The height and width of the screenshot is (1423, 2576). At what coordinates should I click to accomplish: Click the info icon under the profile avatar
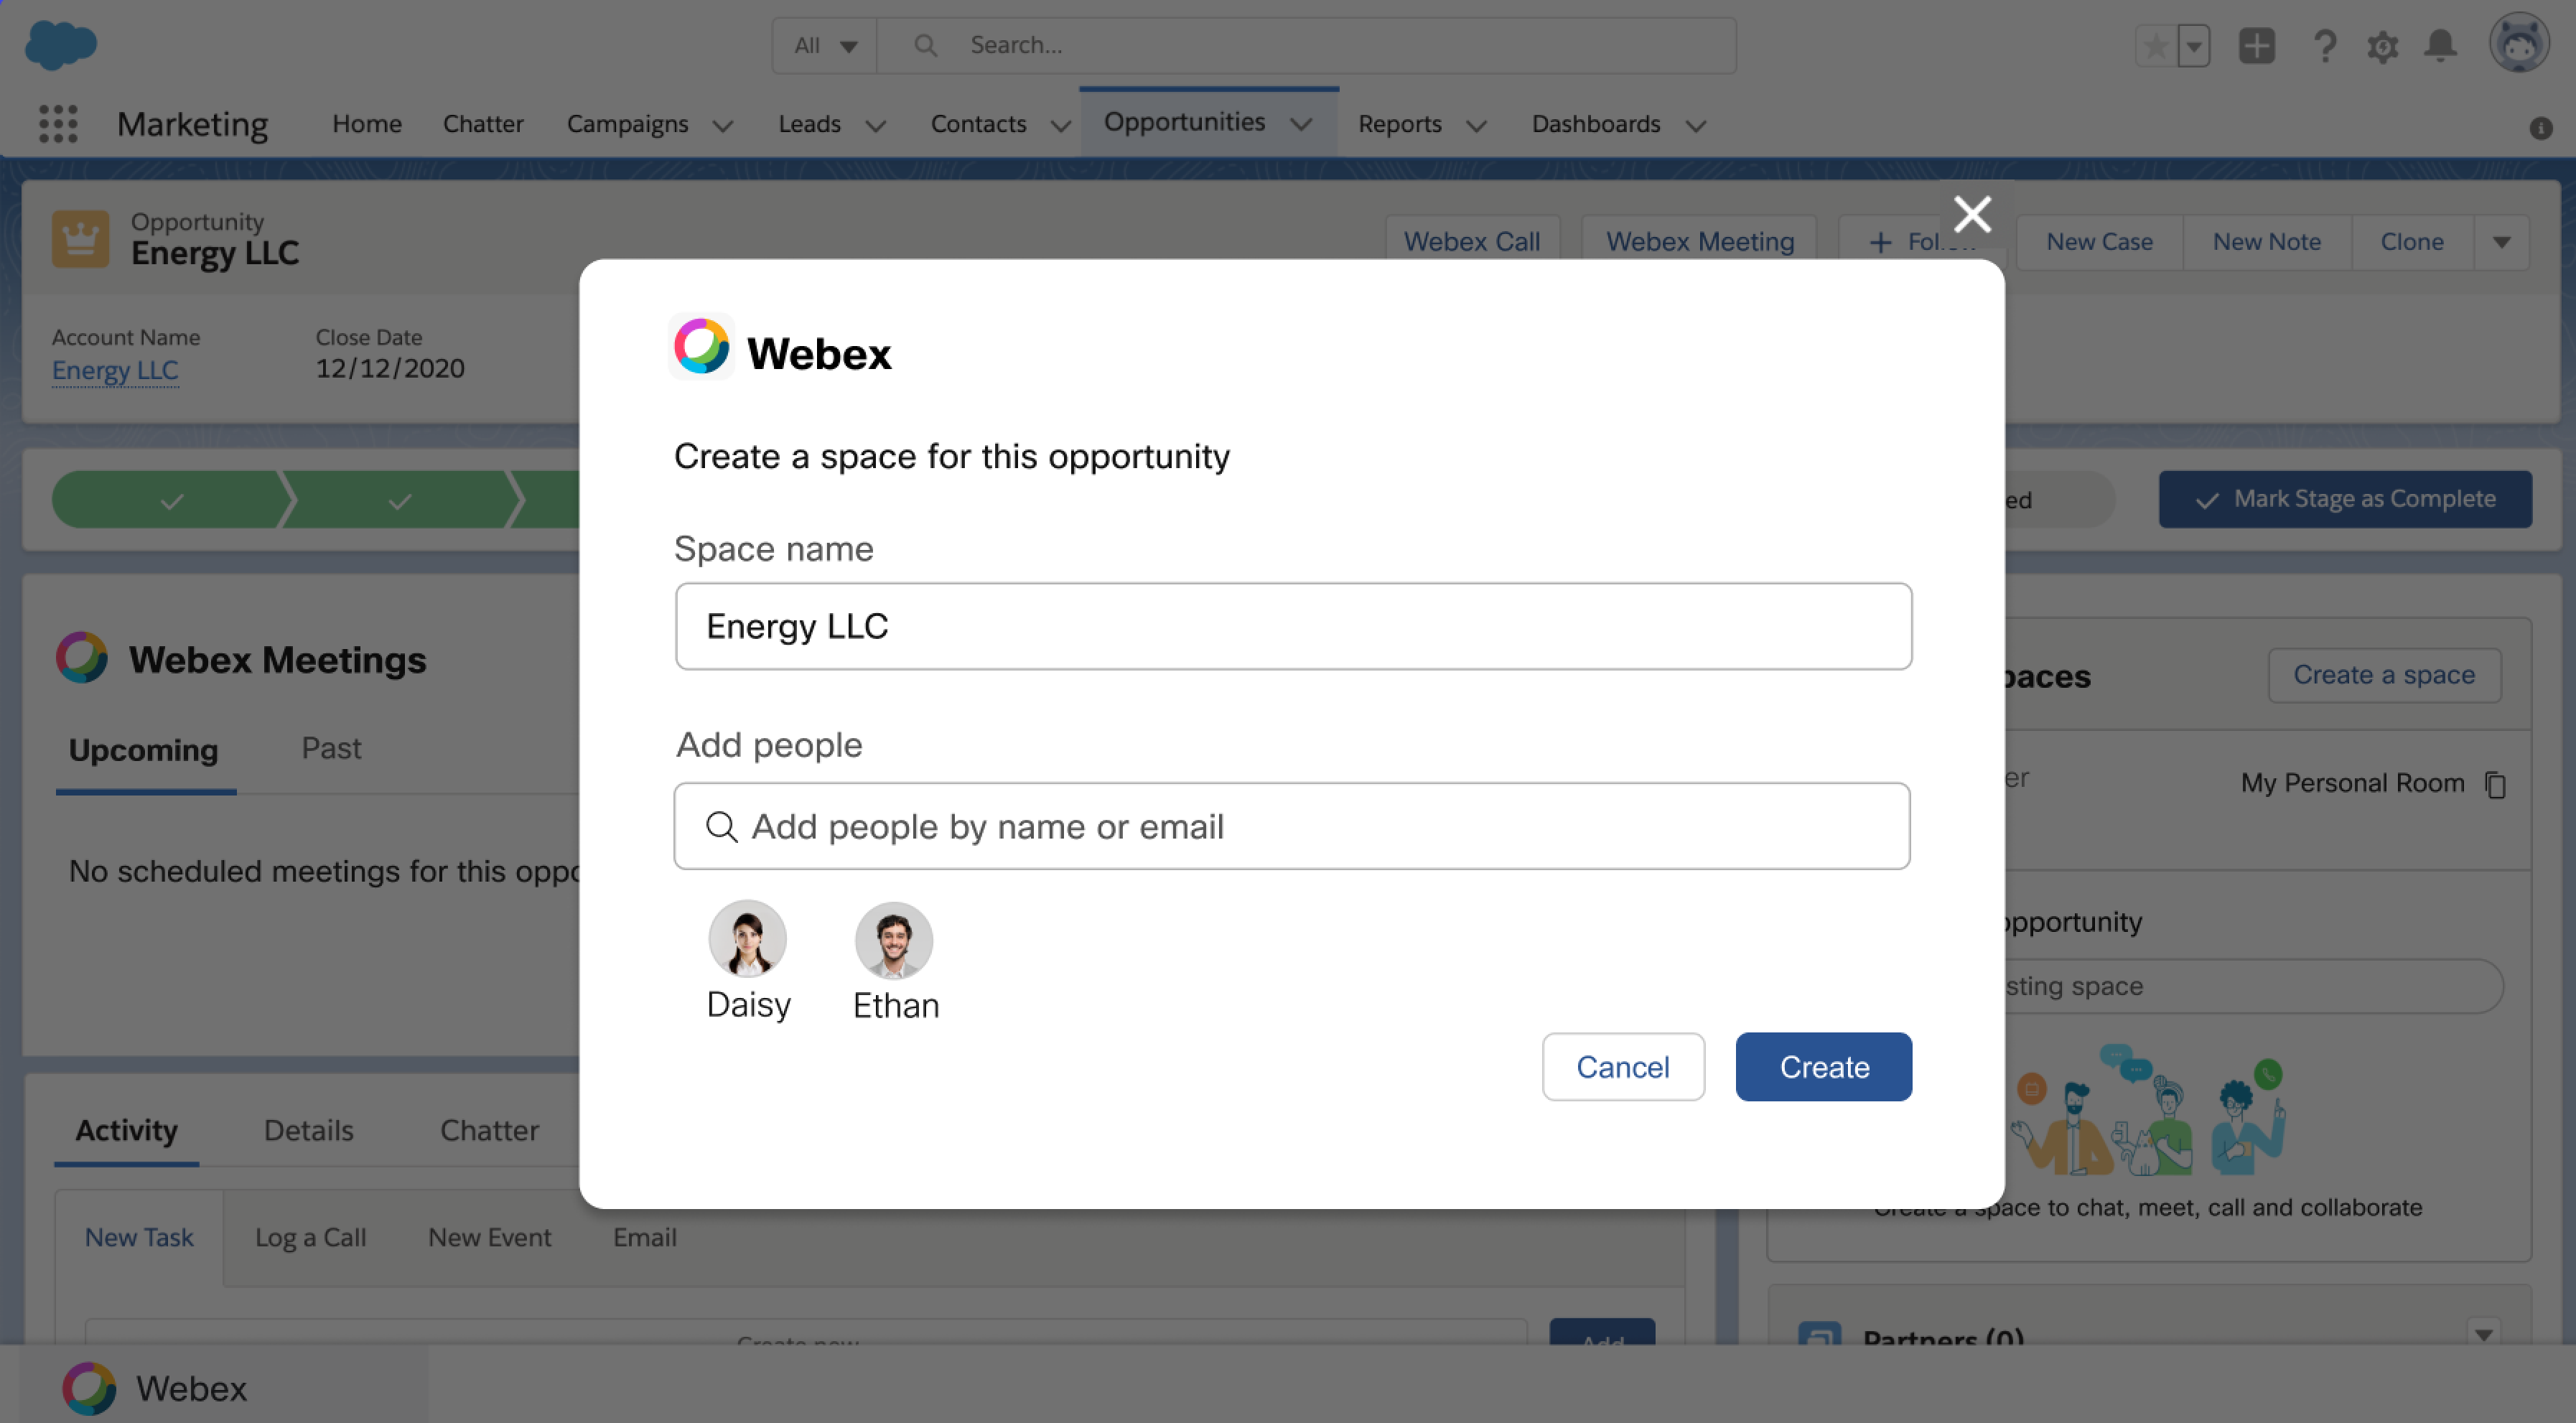coord(2541,128)
